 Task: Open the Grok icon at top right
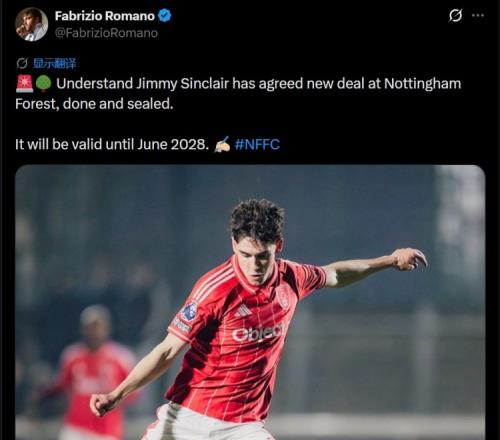[455, 15]
